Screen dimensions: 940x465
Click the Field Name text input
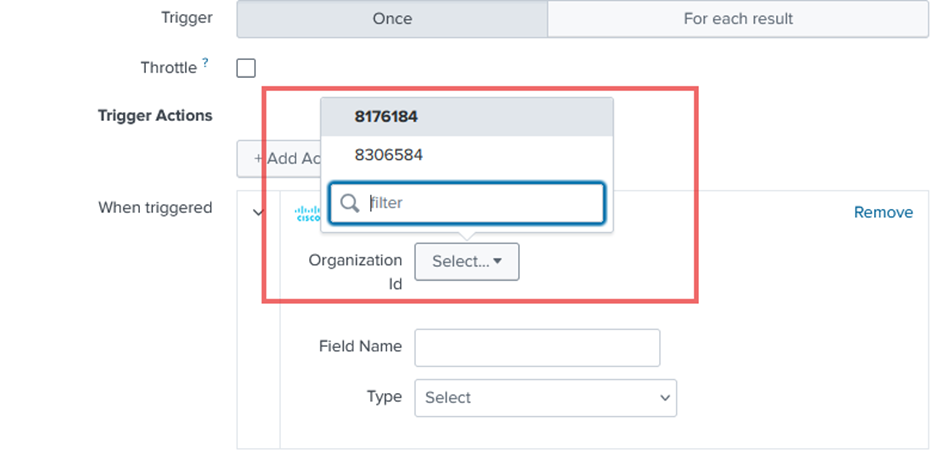537,347
